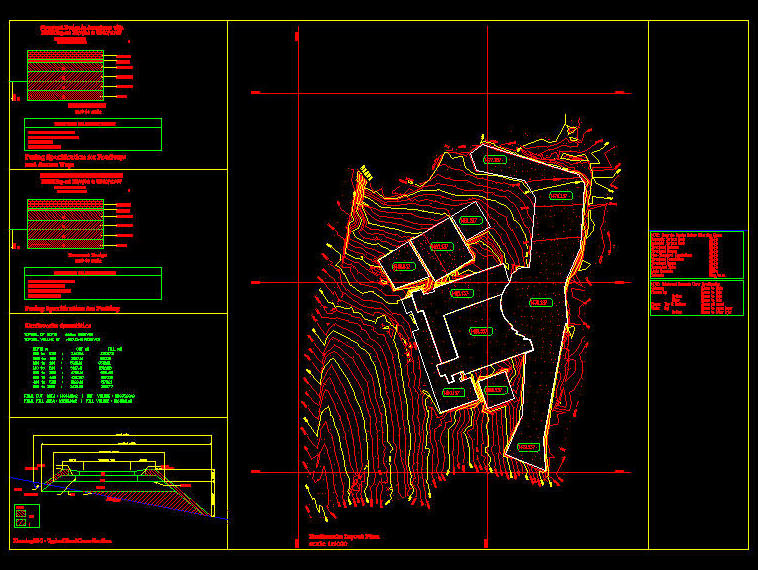This screenshot has height=570, width=758.
Task: Click the small hatch legend box
Action: tap(27, 516)
